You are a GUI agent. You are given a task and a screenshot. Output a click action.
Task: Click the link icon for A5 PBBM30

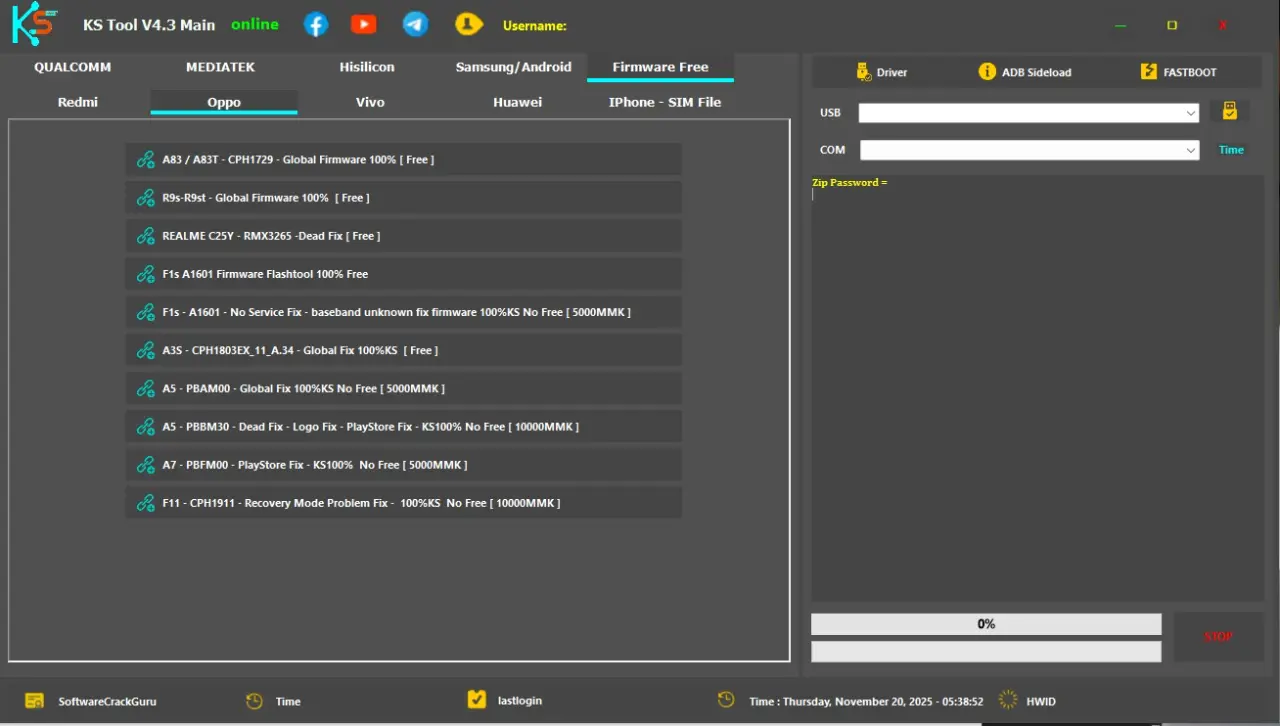pyautogui.click(x=145, y=426)
